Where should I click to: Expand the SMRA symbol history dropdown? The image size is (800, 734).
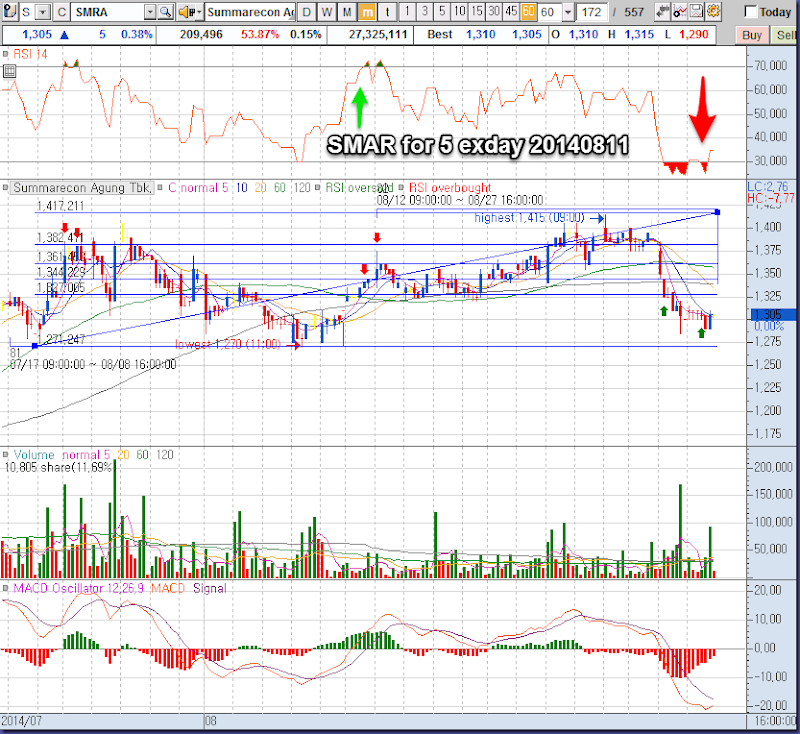tap(150, 12)
